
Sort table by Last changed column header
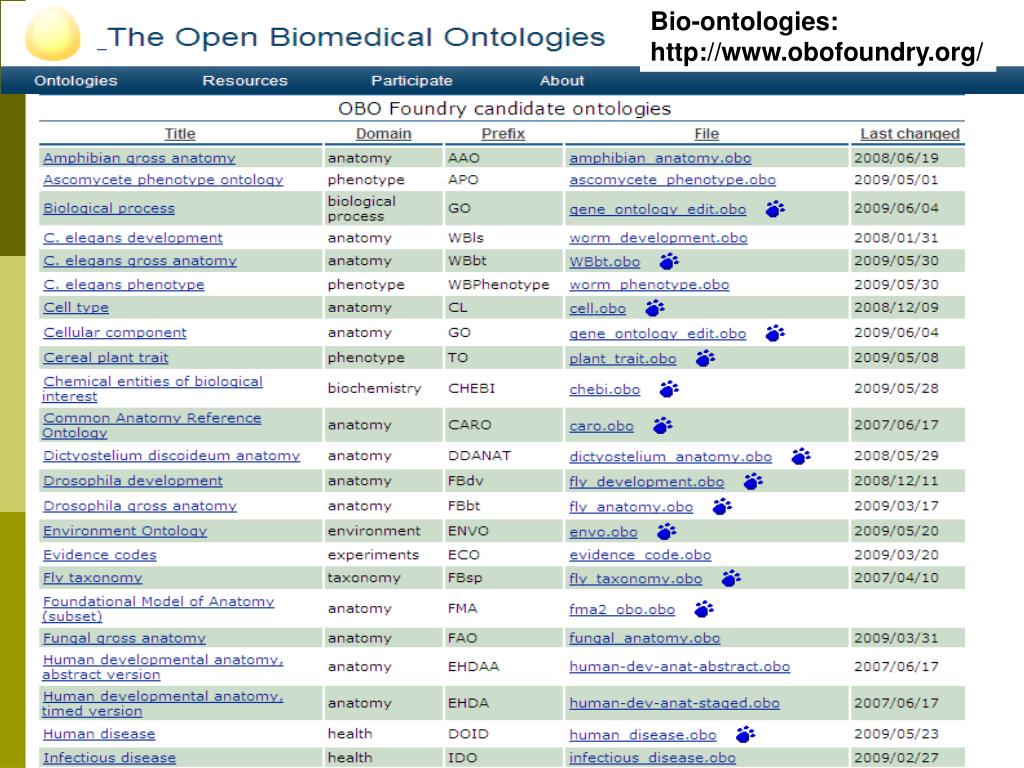pyautogui.click(x=910, y=134)
